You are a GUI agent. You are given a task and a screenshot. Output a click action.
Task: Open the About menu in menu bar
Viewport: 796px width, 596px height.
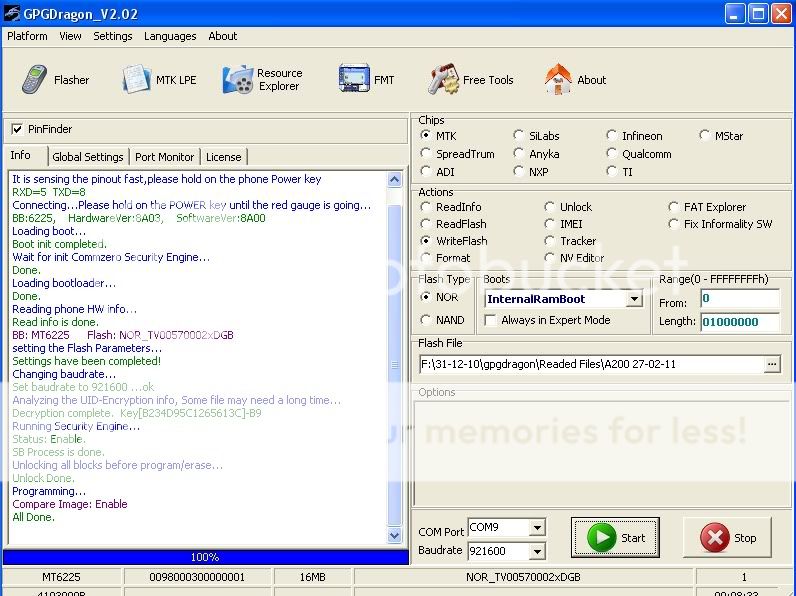(223, 36)
